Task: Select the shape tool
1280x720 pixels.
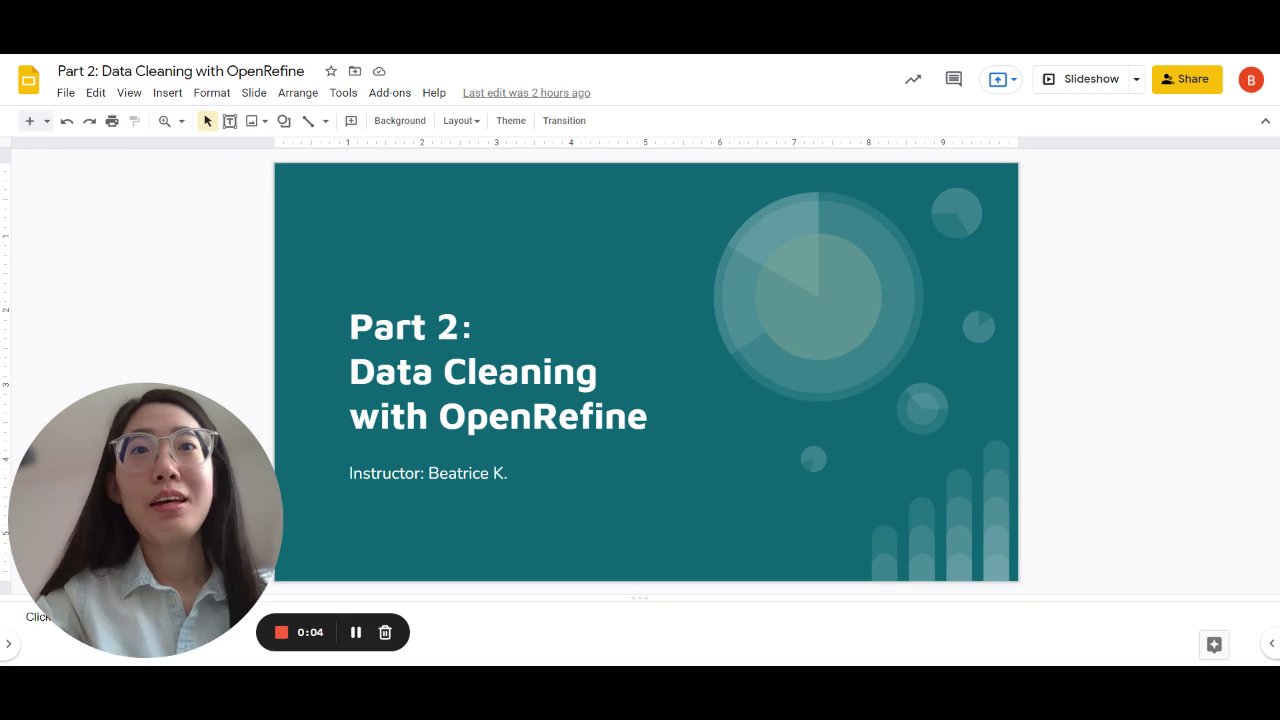Action: [x=284, y=121]
